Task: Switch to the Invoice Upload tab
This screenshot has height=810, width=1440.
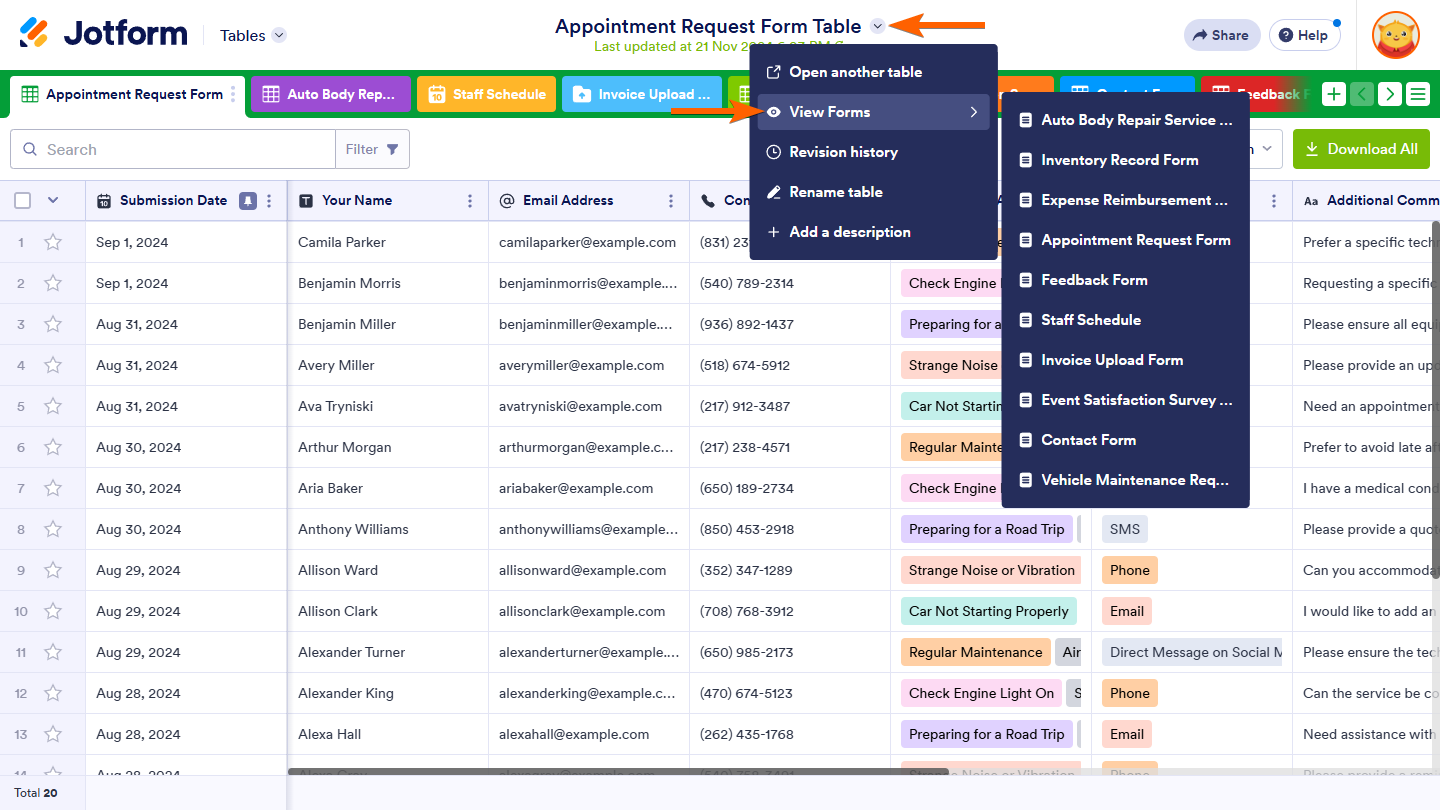Action: [x=642, y=94]
